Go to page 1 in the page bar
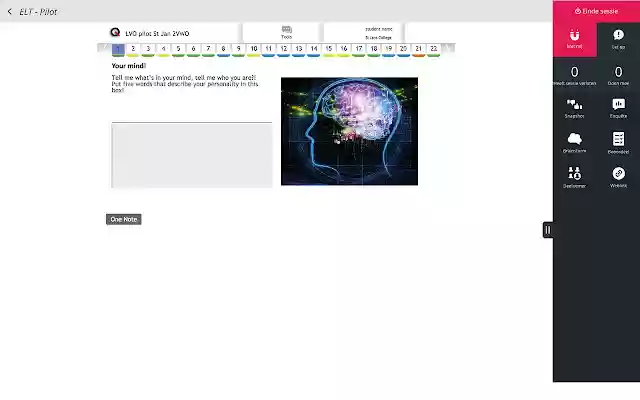This screenshot has width=640, height=400. click(x=118, y=49)
